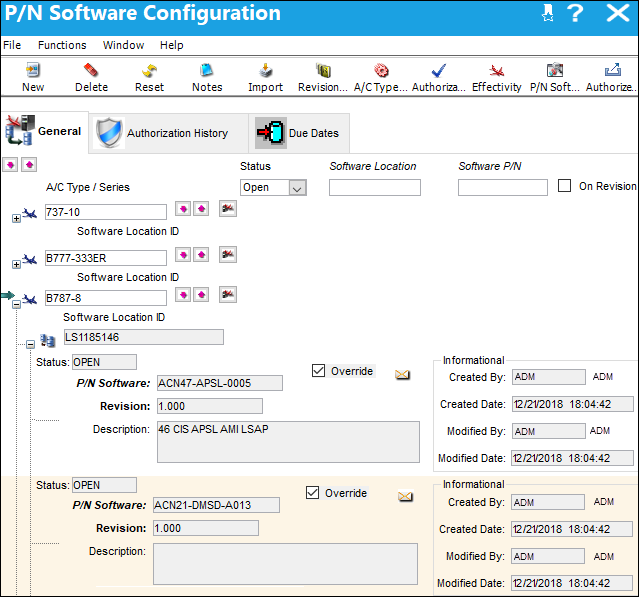
Task: Click the collapse-all up arrow below General tab
Action: click(x=29, y=165)
